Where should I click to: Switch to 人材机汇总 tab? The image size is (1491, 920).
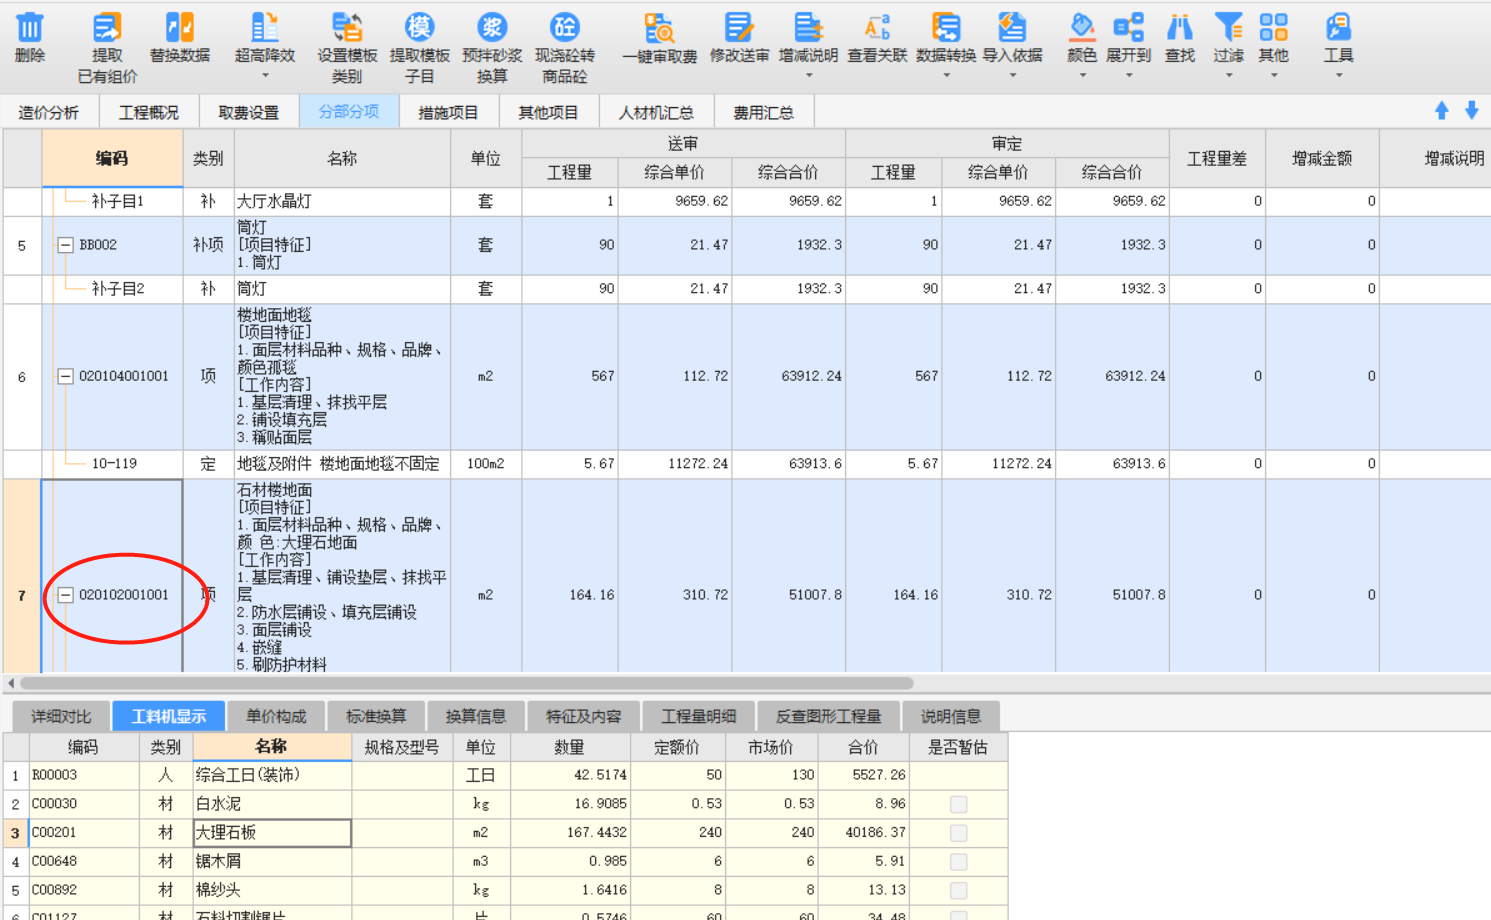coord(656,112)
